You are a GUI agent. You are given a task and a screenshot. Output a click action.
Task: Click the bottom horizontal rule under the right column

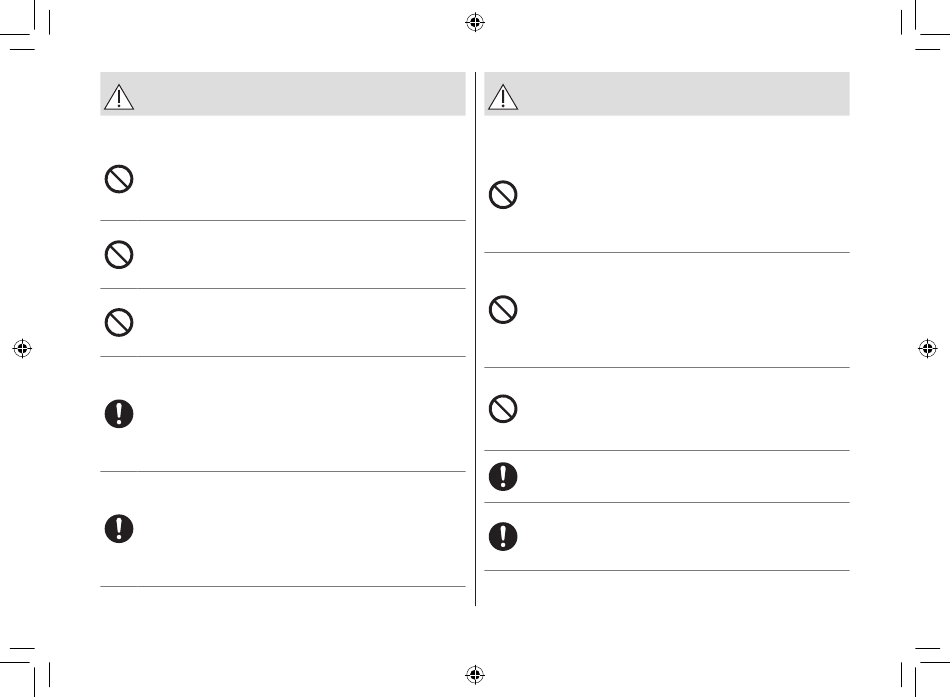tap(667, 570)
